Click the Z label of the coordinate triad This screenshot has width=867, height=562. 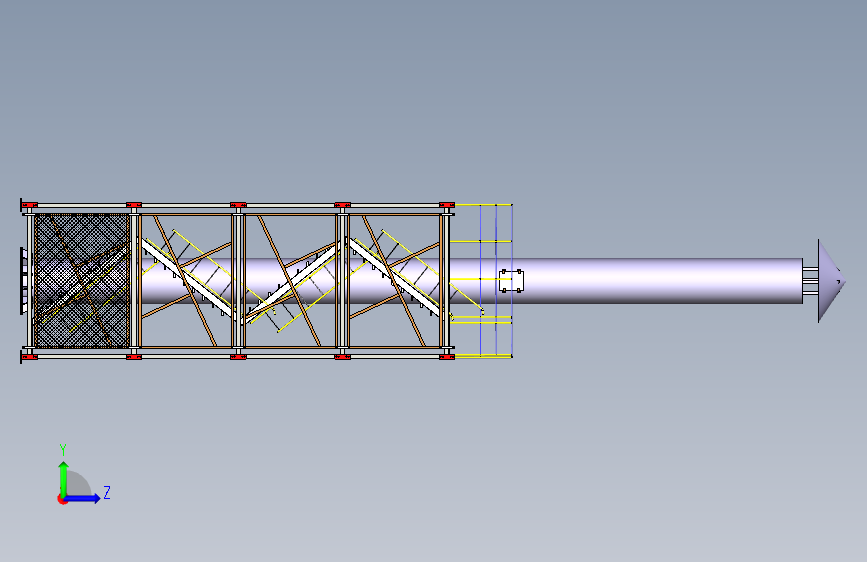[107, 492]
